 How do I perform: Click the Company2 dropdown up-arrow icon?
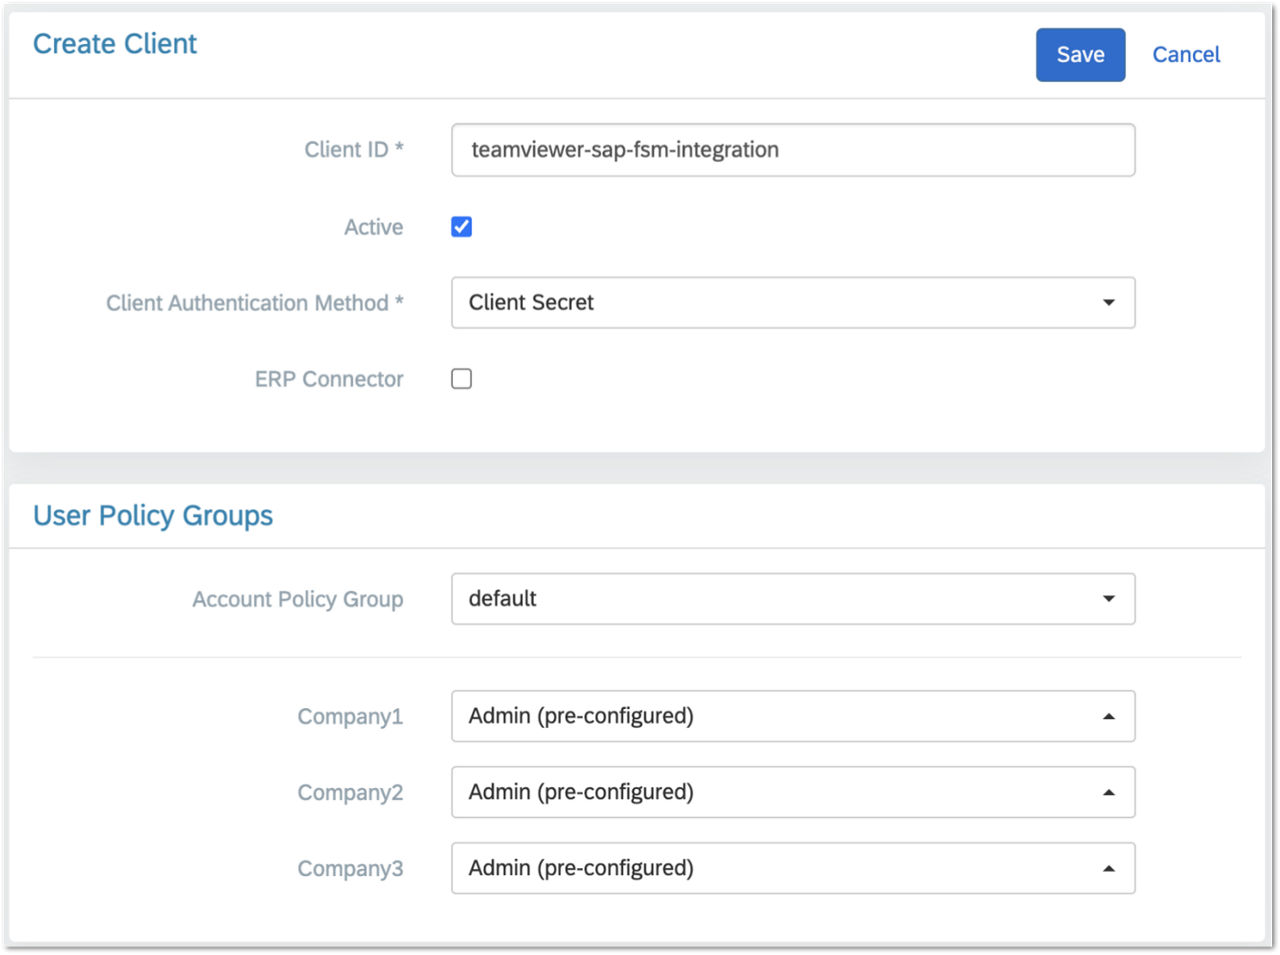click(1108, 792)
